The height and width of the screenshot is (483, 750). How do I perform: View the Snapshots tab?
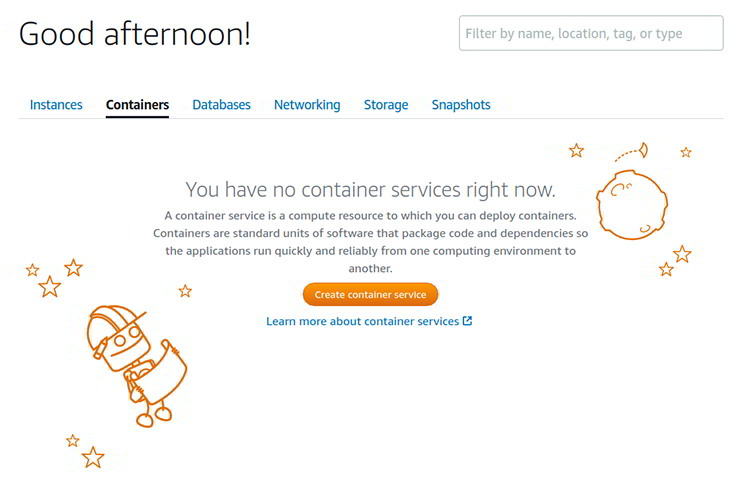(461, 104)
